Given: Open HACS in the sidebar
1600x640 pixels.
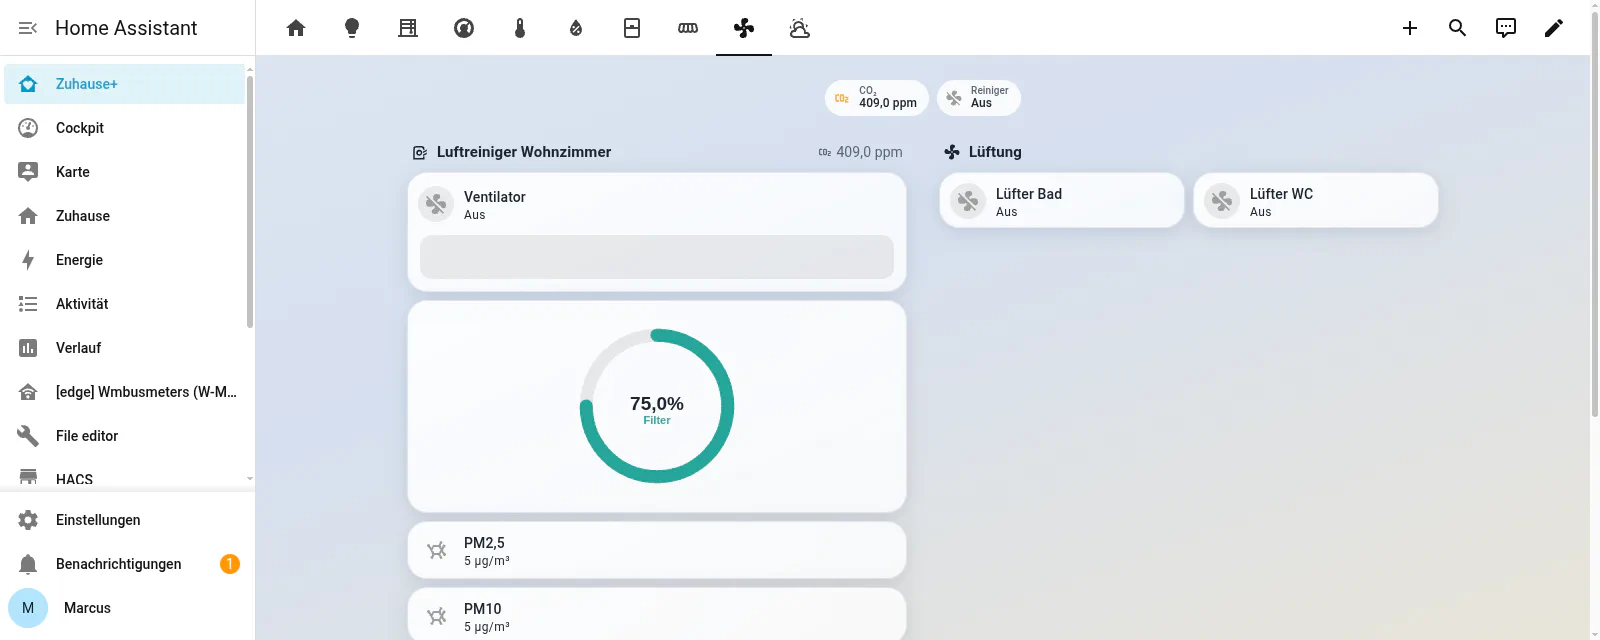Looking at the screenshot, I should pyautogui.click(x=124, y=478).
